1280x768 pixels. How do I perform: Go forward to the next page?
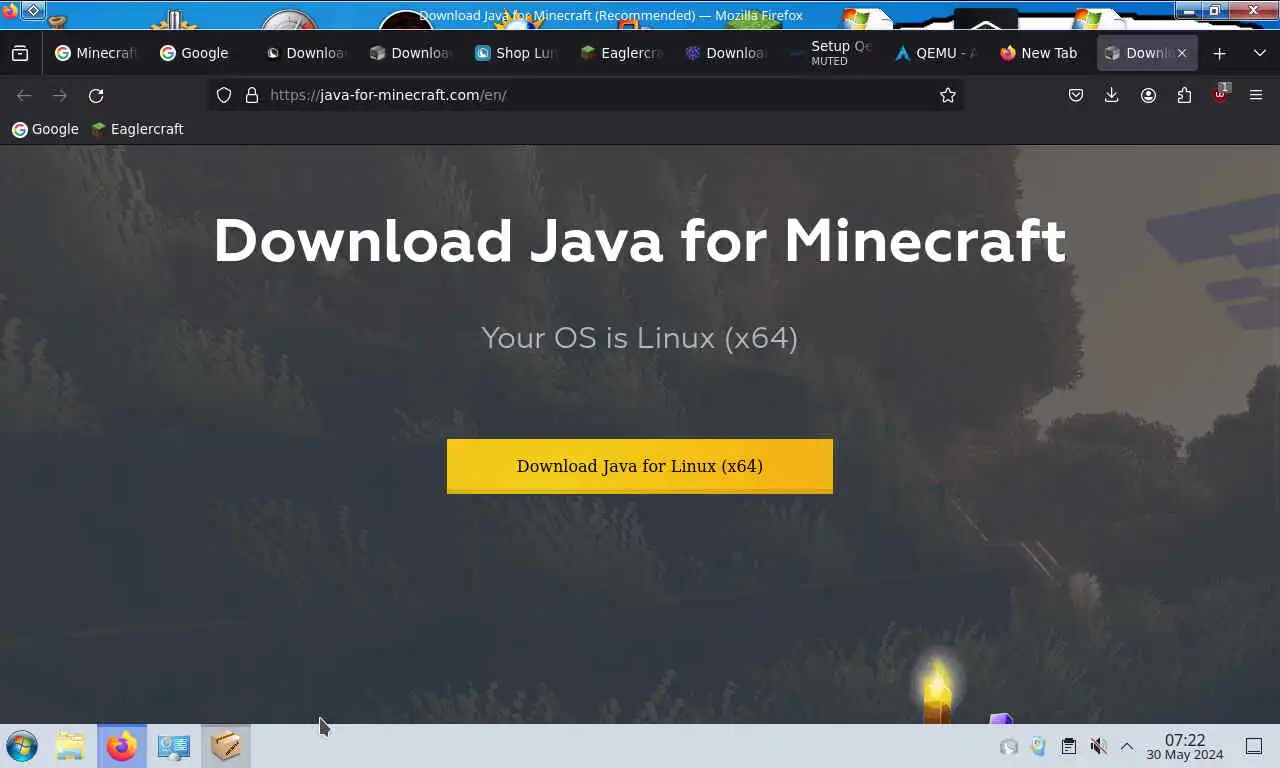(x=60, y=95)
